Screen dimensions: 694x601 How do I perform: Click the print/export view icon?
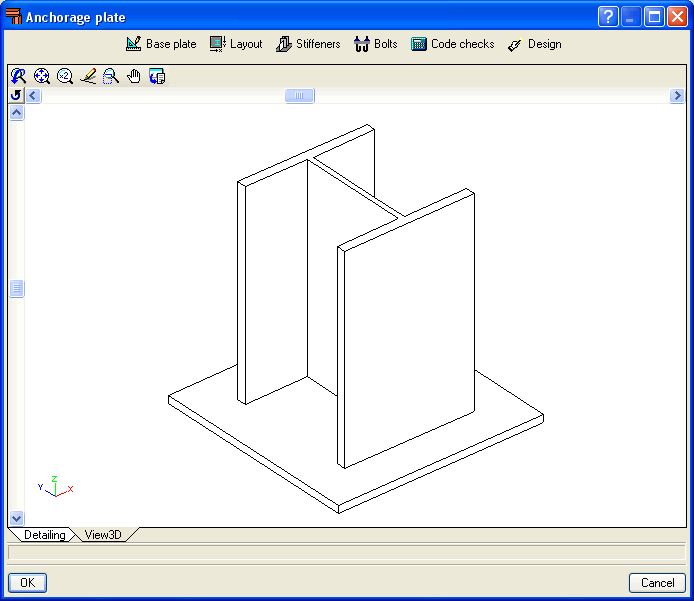[157, 76]
